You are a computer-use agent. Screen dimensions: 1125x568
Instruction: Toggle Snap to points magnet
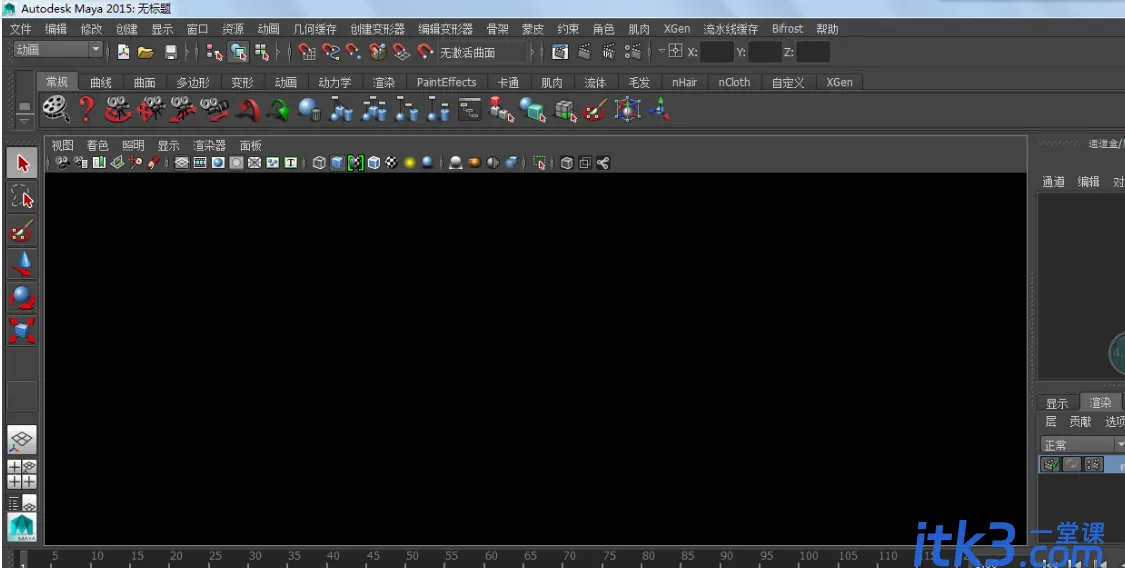[x=353, y=52]
